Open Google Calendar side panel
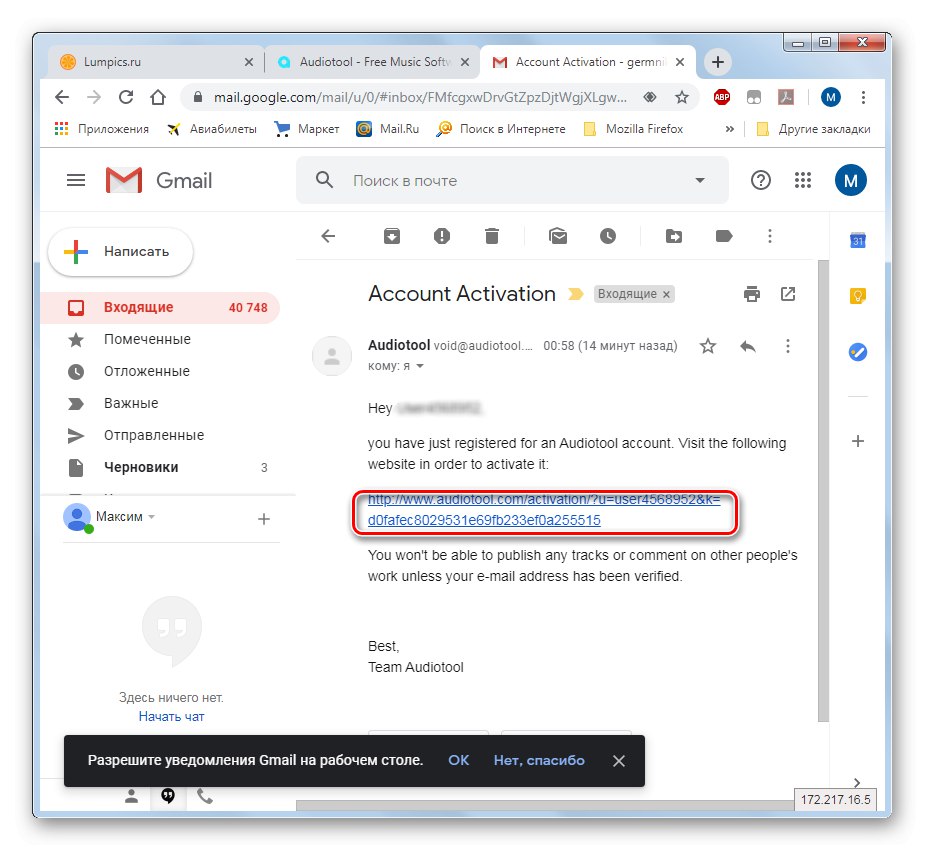 pos(858,241)
